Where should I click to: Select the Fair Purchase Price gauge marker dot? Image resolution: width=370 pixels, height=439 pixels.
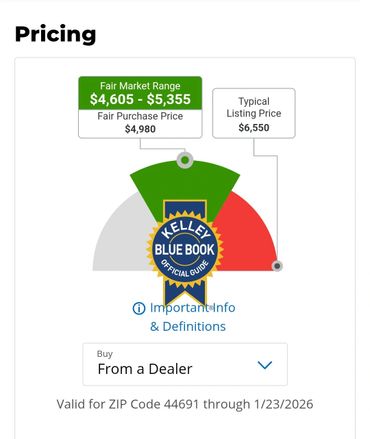[x=185, y=160]
